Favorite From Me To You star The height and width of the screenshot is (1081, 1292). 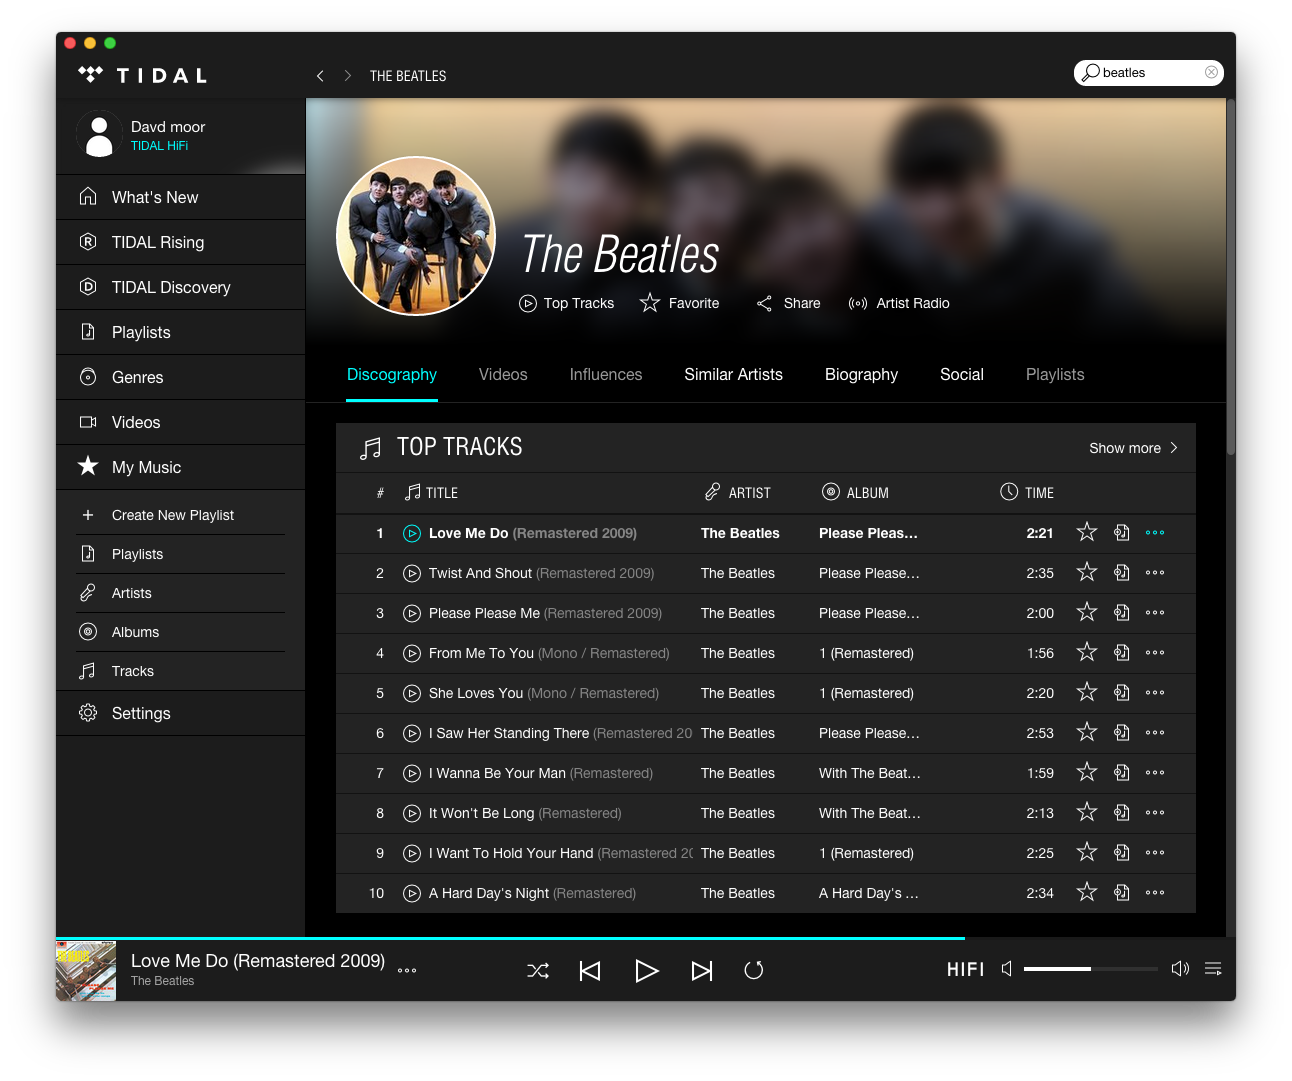[x=1087, y=652]
